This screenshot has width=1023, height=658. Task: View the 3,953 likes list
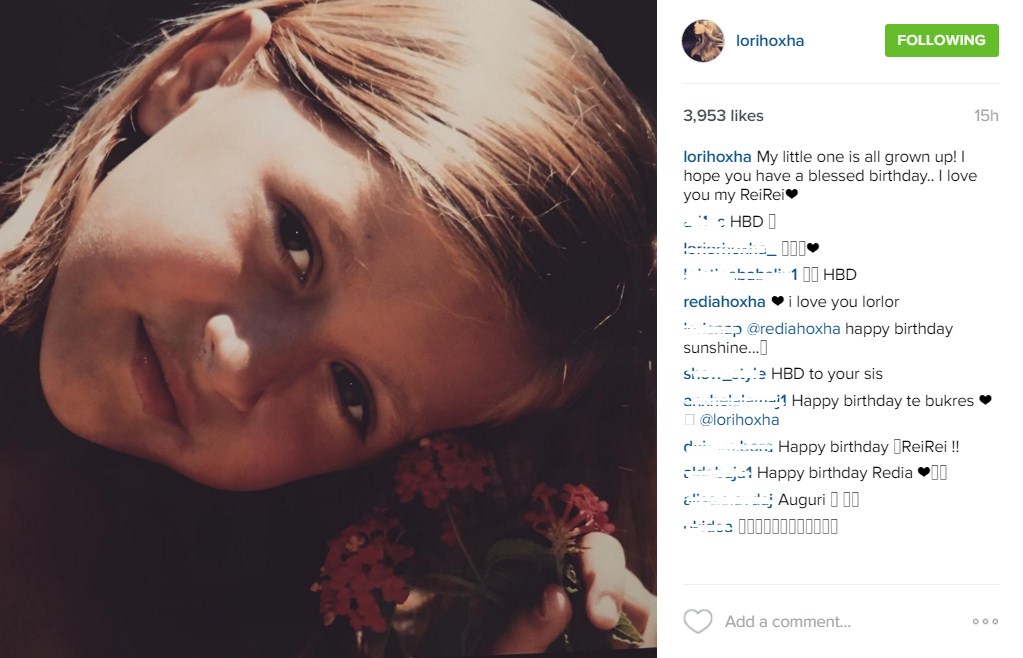tap(723, 115)
